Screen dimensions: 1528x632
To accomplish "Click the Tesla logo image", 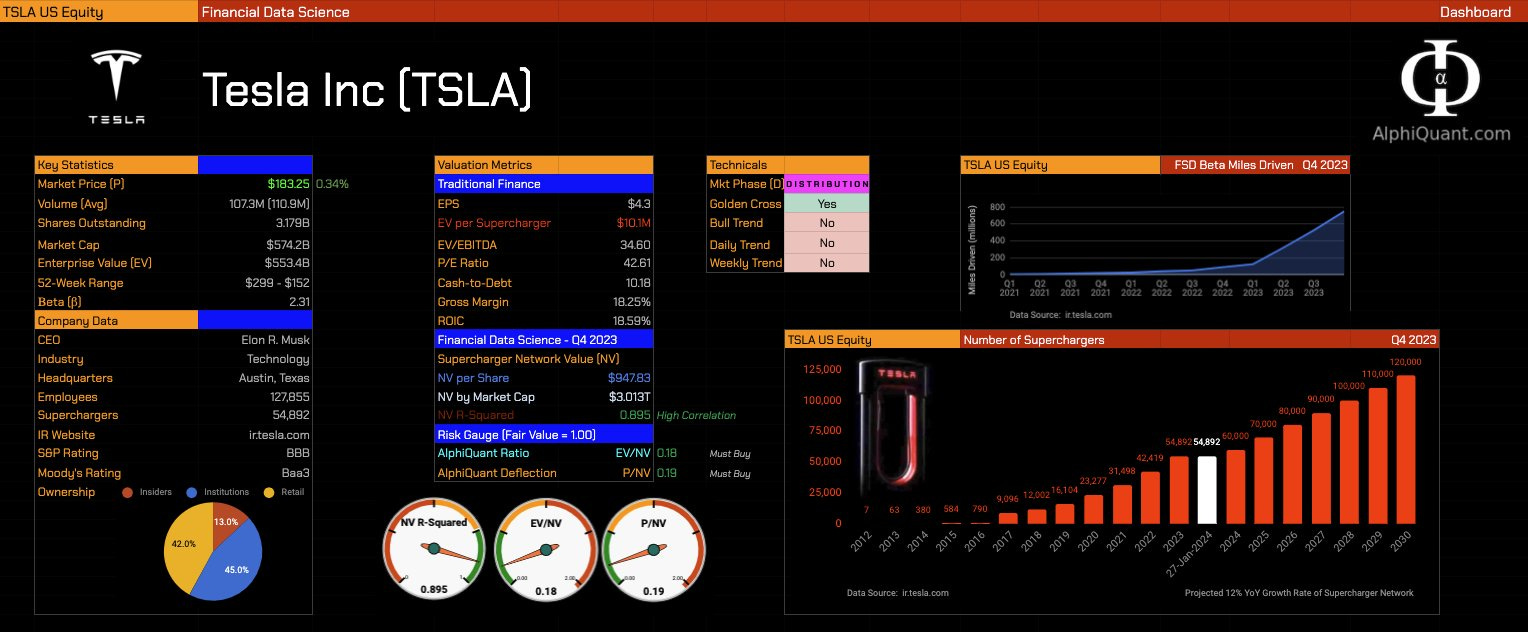I will click(117, 88).
